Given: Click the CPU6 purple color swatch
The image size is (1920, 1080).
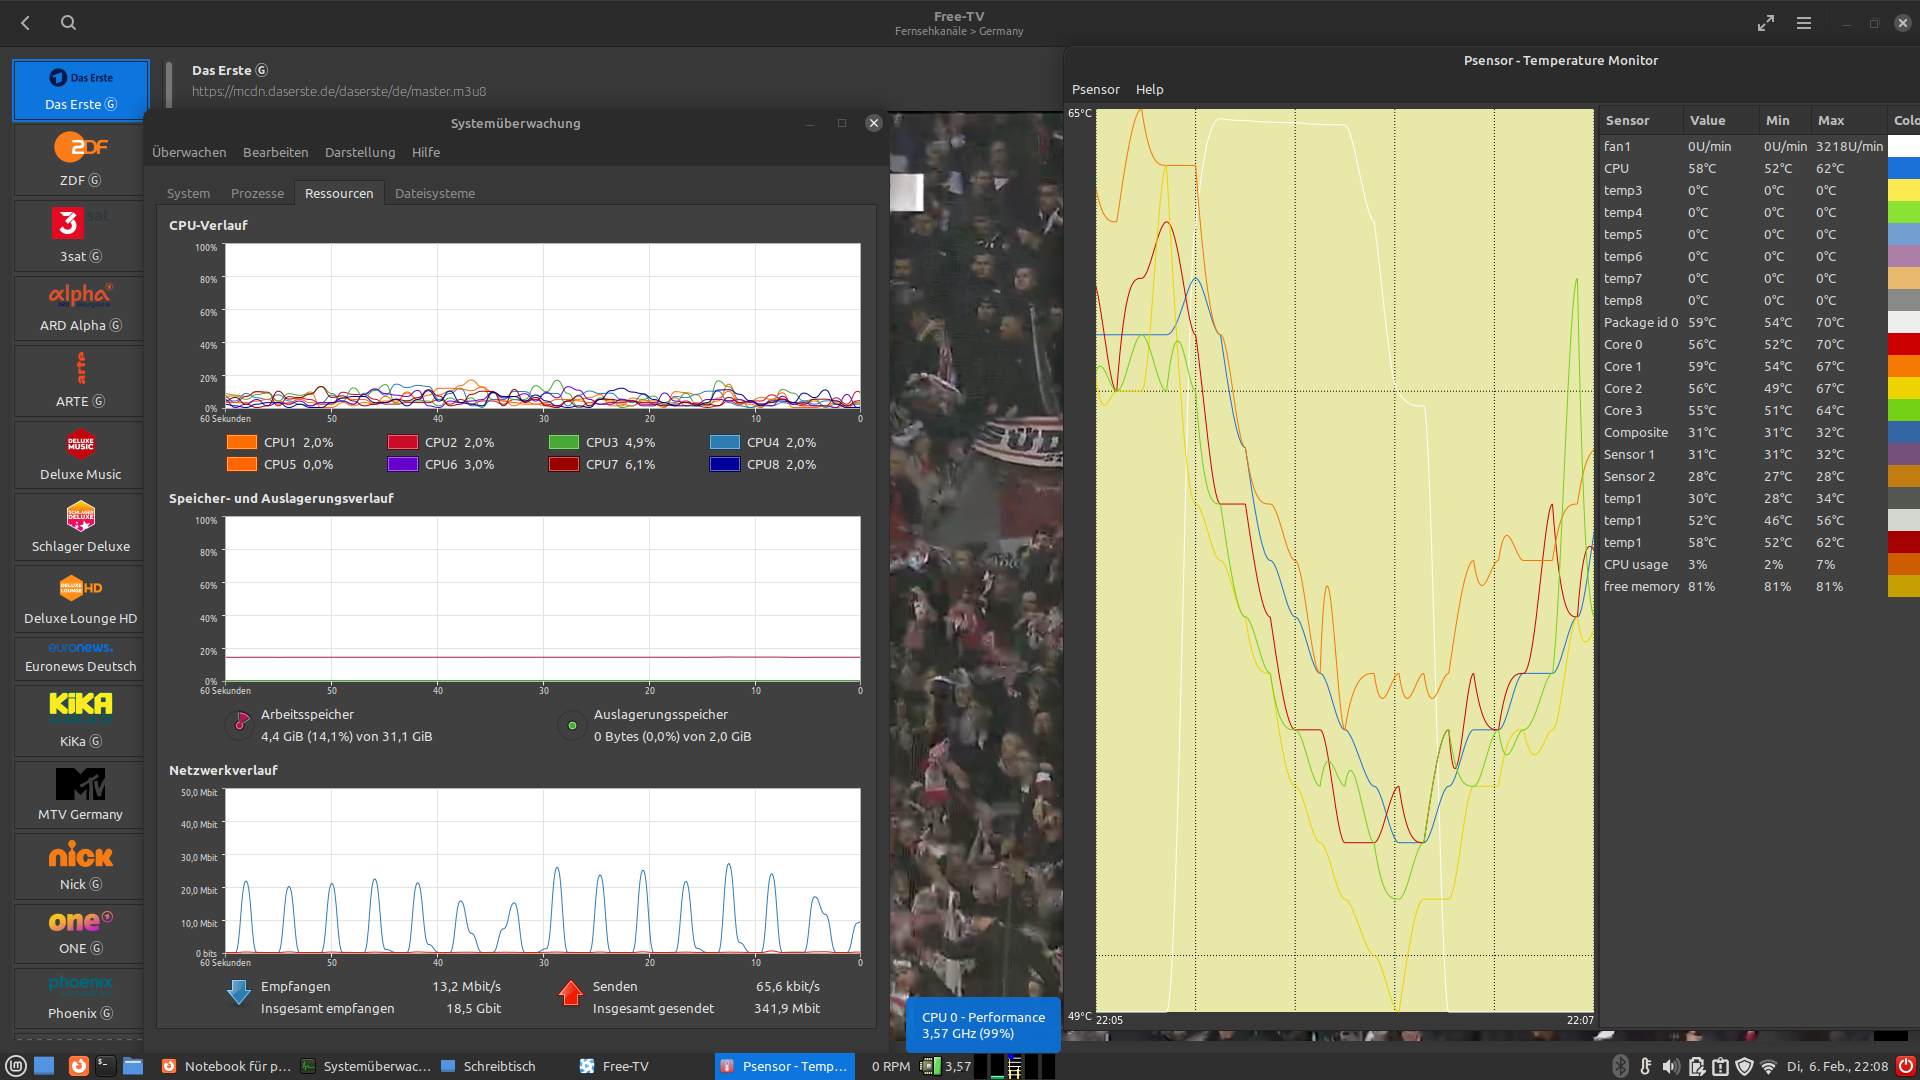Looking at the screenshot, I should point(403,464).
